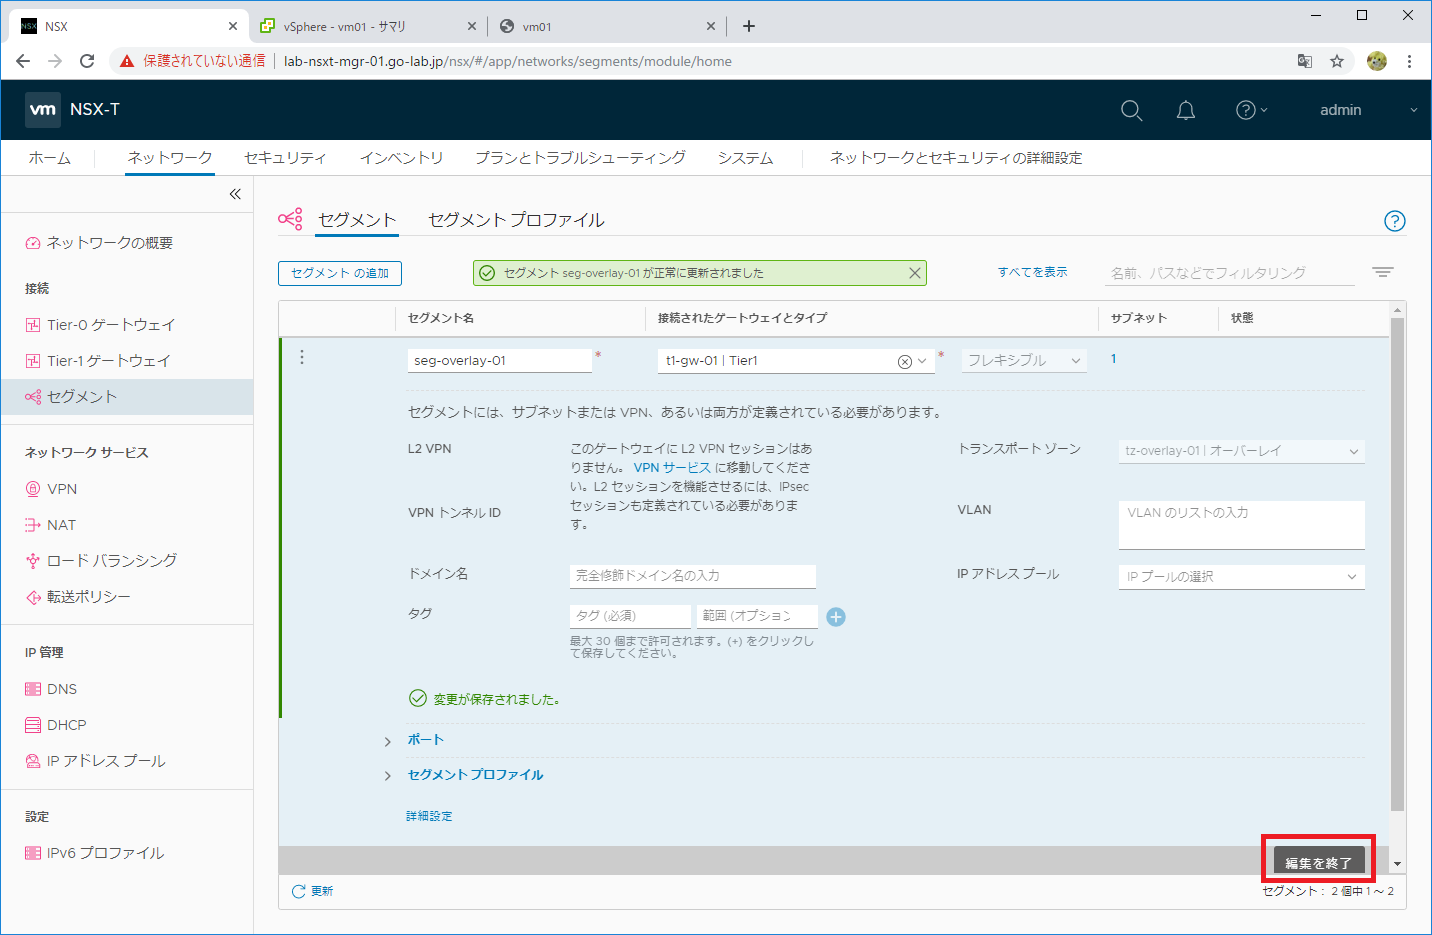Click the segment name field seg-overlay-01

[499, 360]
